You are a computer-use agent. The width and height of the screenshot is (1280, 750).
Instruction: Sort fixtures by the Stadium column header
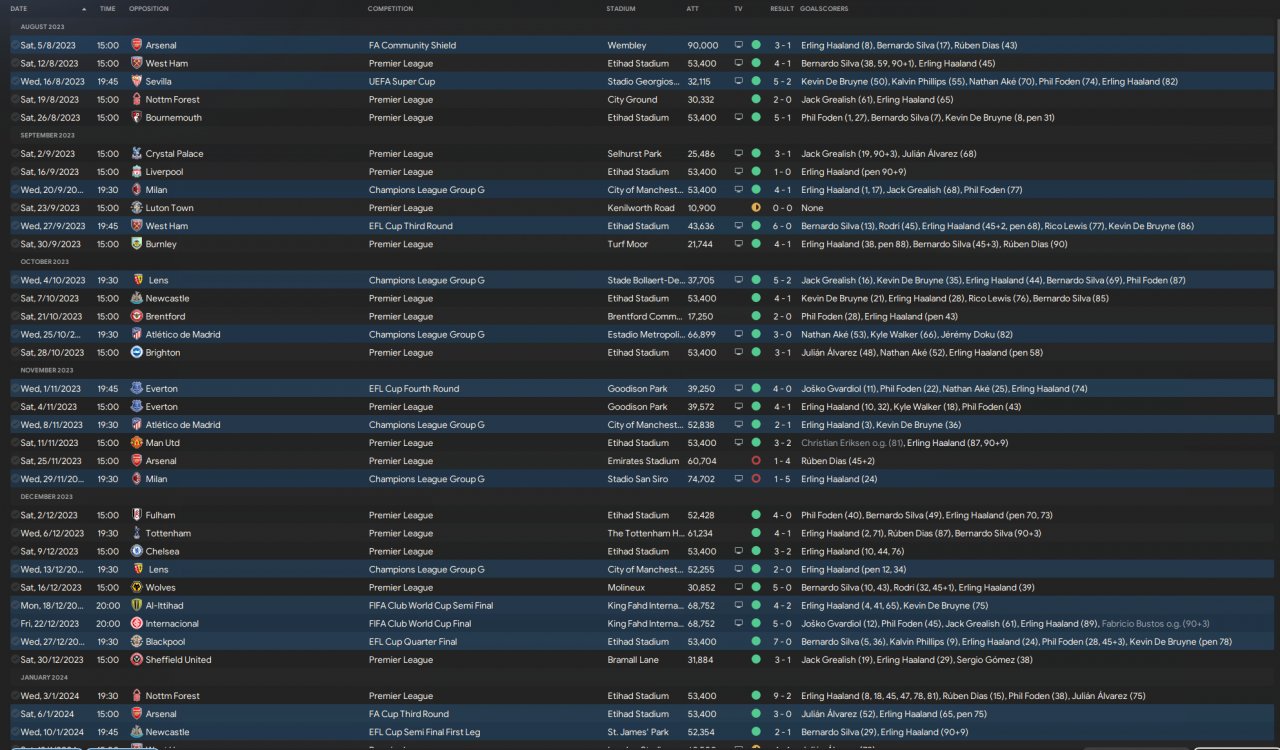(620, 8)
